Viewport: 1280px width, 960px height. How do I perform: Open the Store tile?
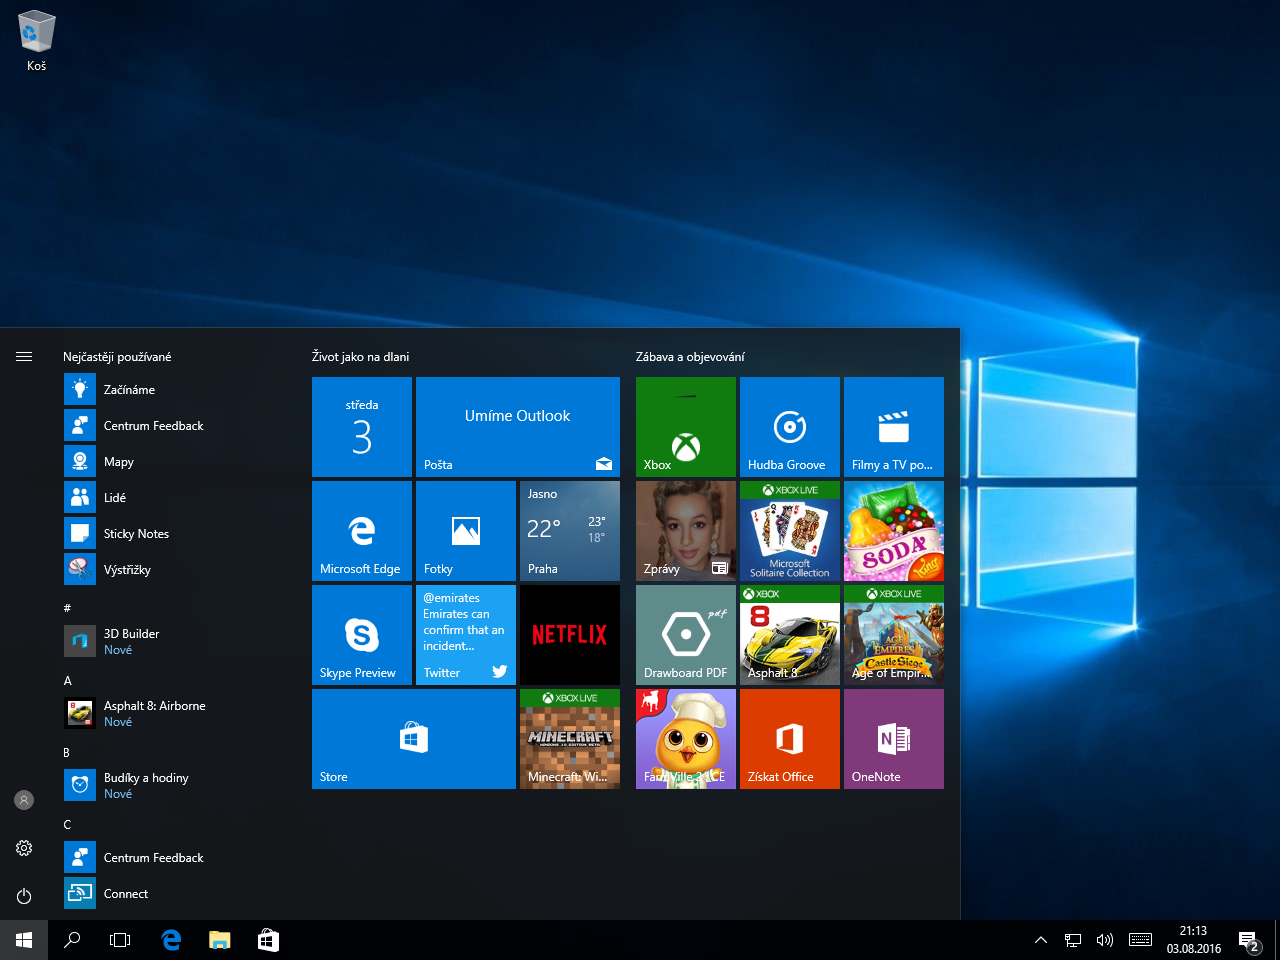pyautogui.click(x=414, y=739)
